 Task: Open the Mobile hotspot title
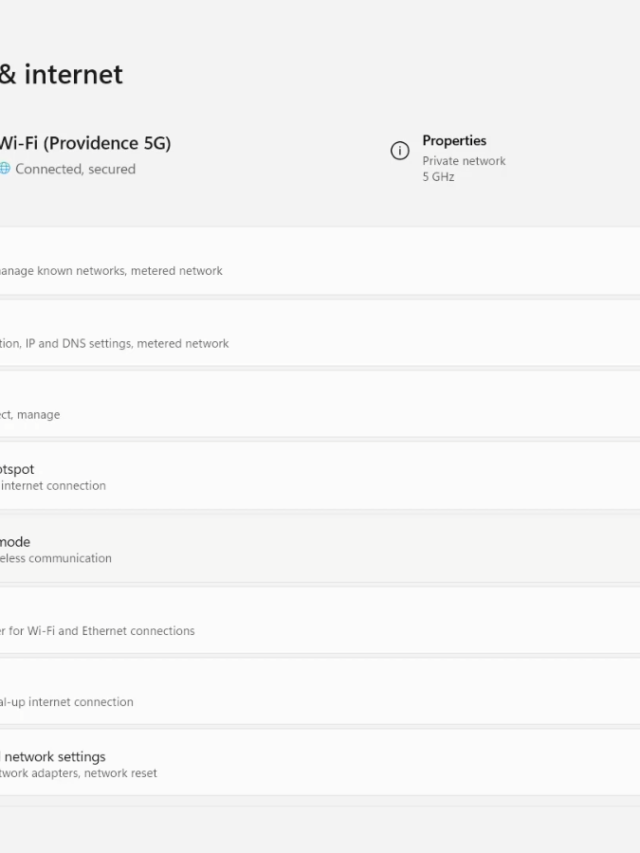(x=17, y=469)
